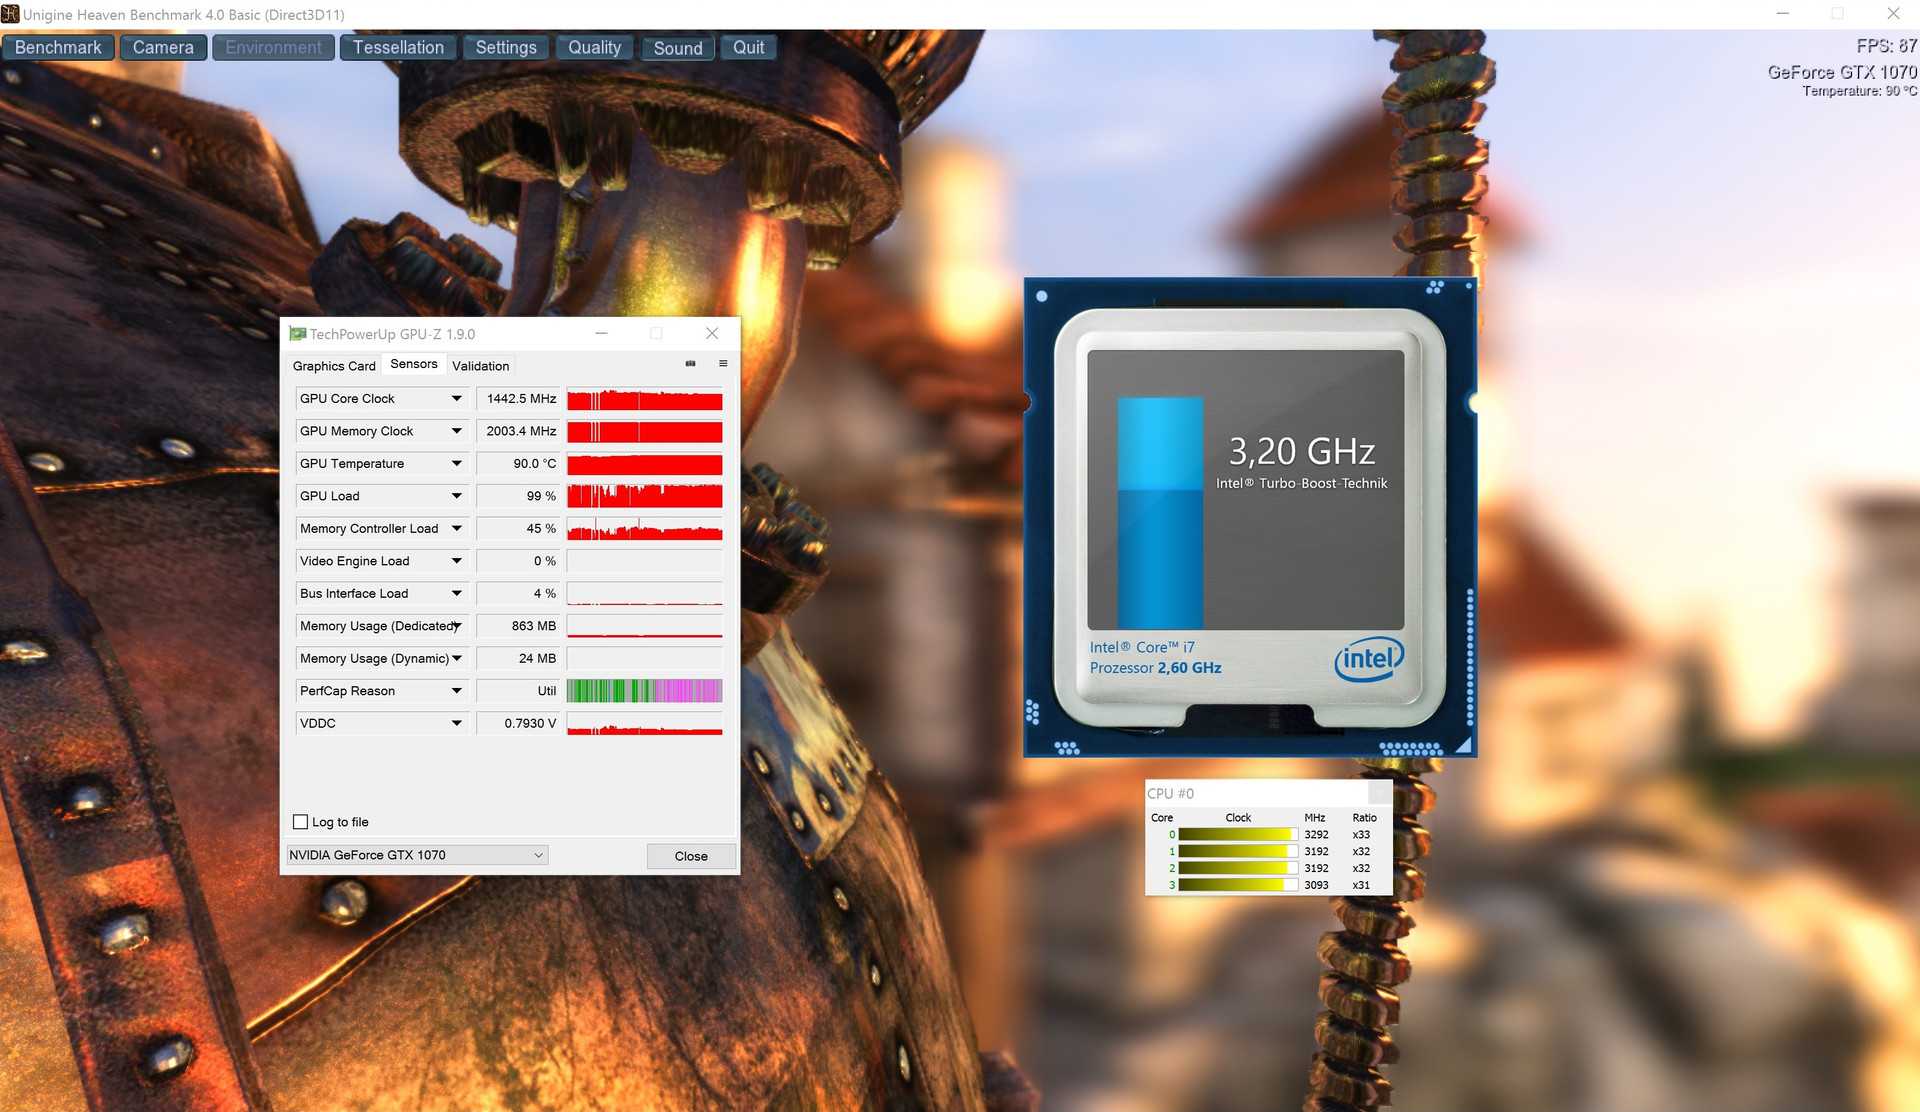Open the GPU-Z hamburger menu icon
The image size is (1920, 1112).
[723, 364]
